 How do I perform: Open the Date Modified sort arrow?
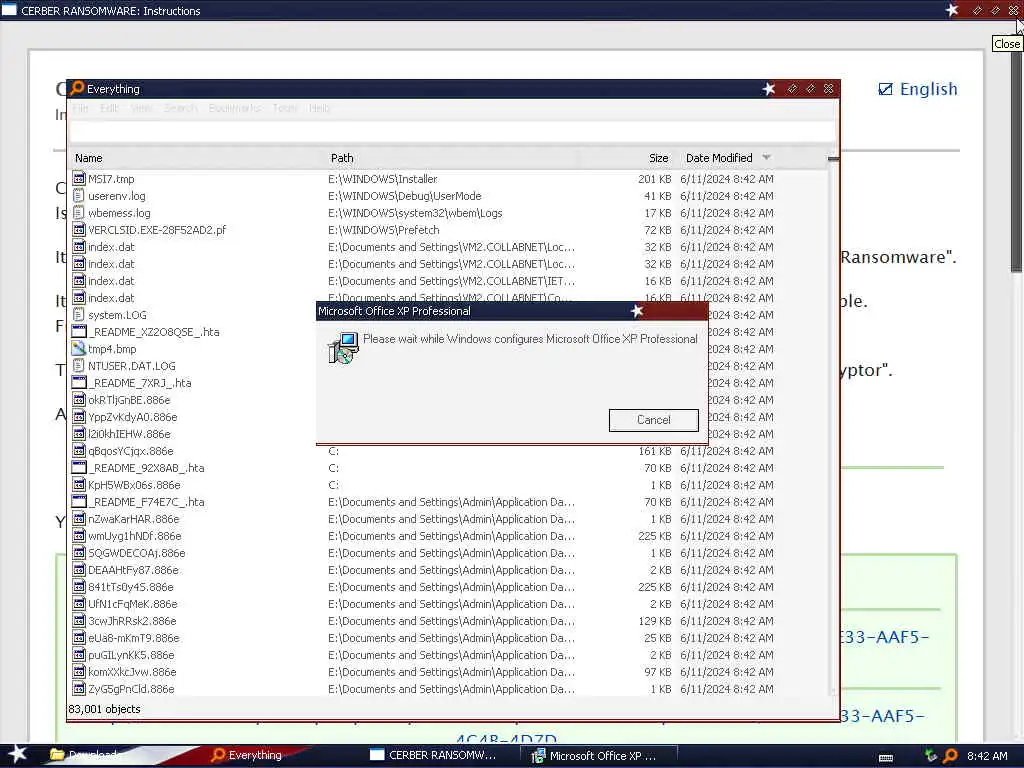(x=767, y=157)
